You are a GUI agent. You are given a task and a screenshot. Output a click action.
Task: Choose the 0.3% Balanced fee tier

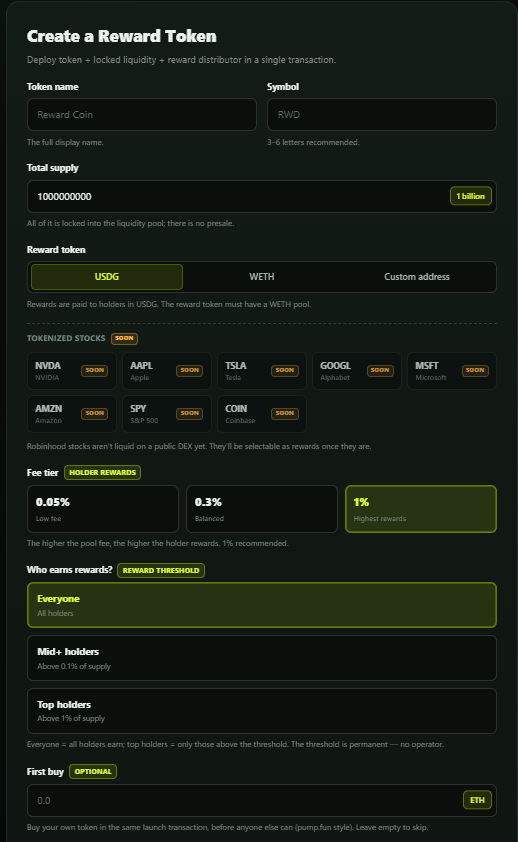click(262, 509)
